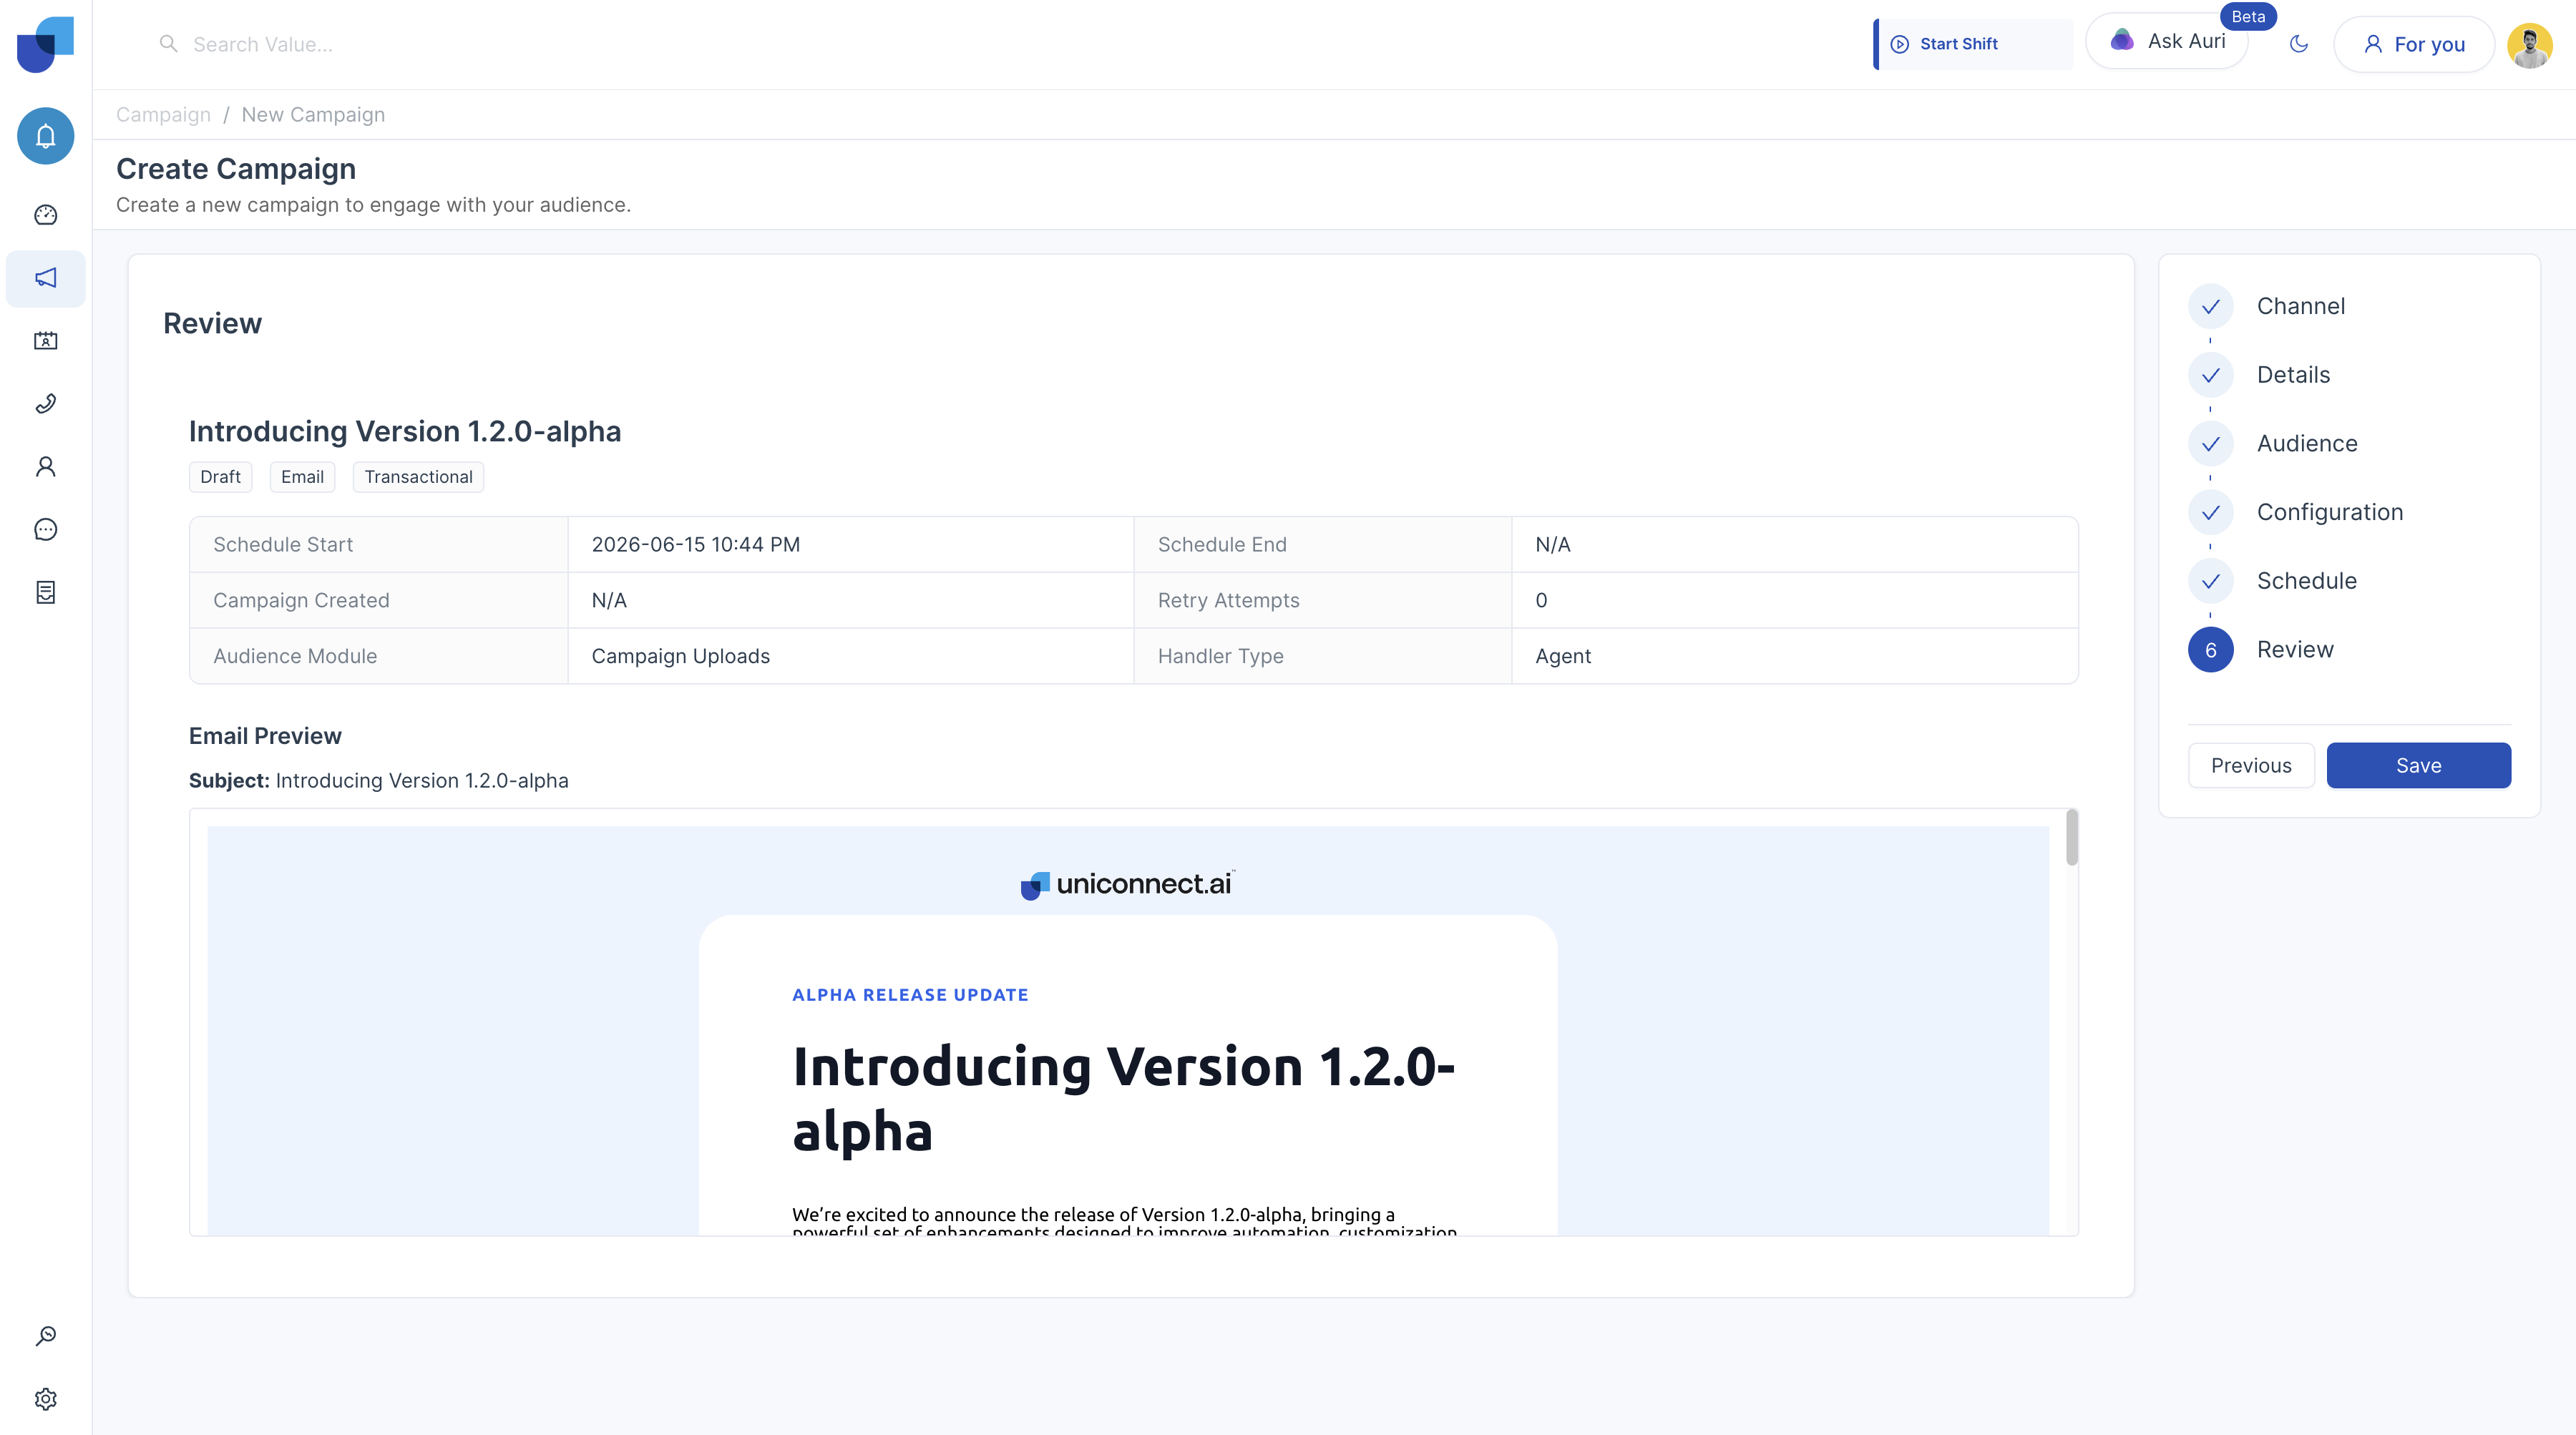2576x1435 pixels.
Task: Open the user profile icon in sidebar
Action: pyautogui.click(x=46, y=467)
